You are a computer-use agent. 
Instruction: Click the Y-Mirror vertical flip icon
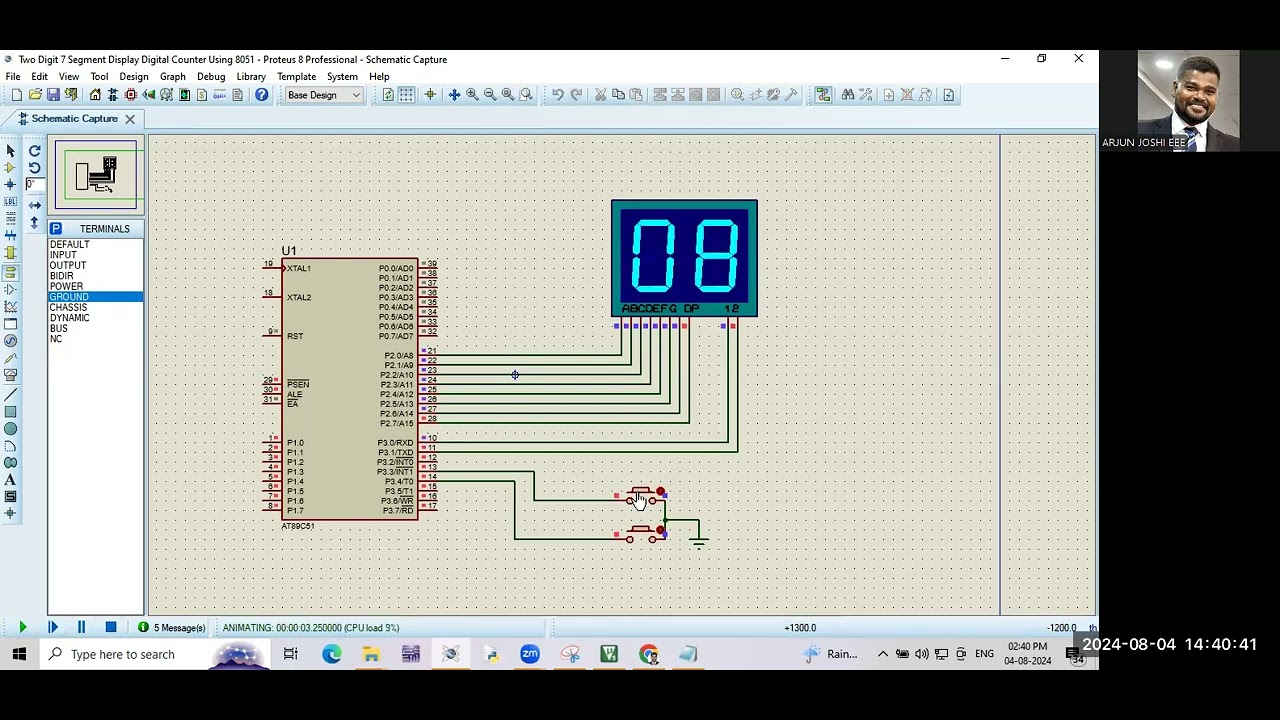click(x=35, y=222)
